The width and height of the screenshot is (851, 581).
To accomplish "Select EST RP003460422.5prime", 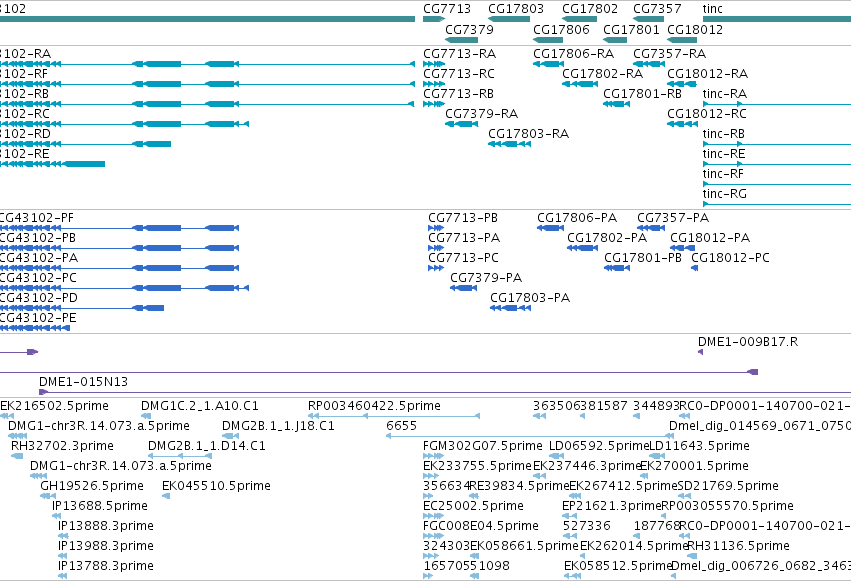I will click(374, 406).
